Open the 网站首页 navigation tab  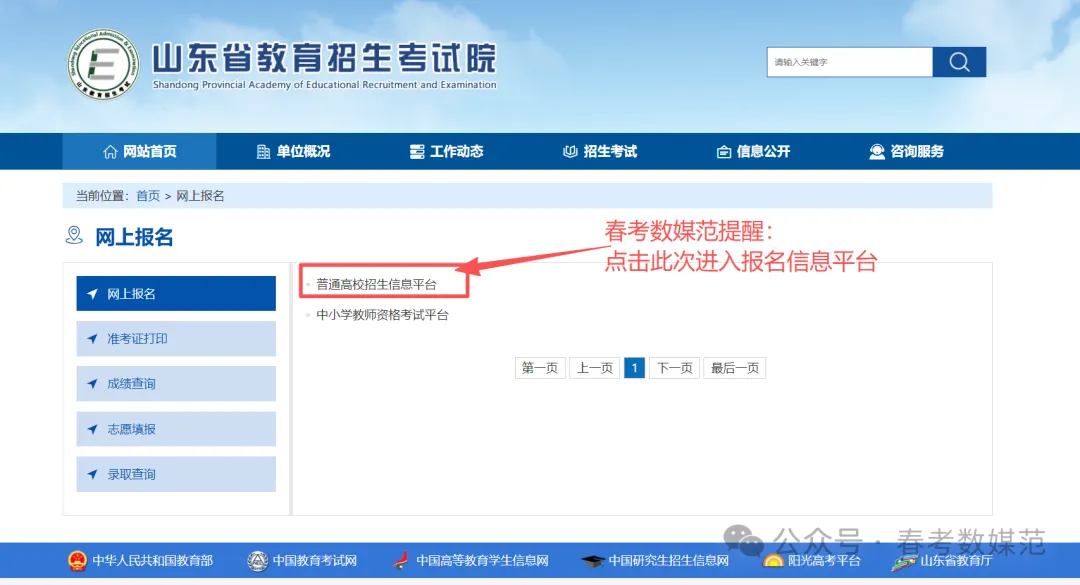139,152
